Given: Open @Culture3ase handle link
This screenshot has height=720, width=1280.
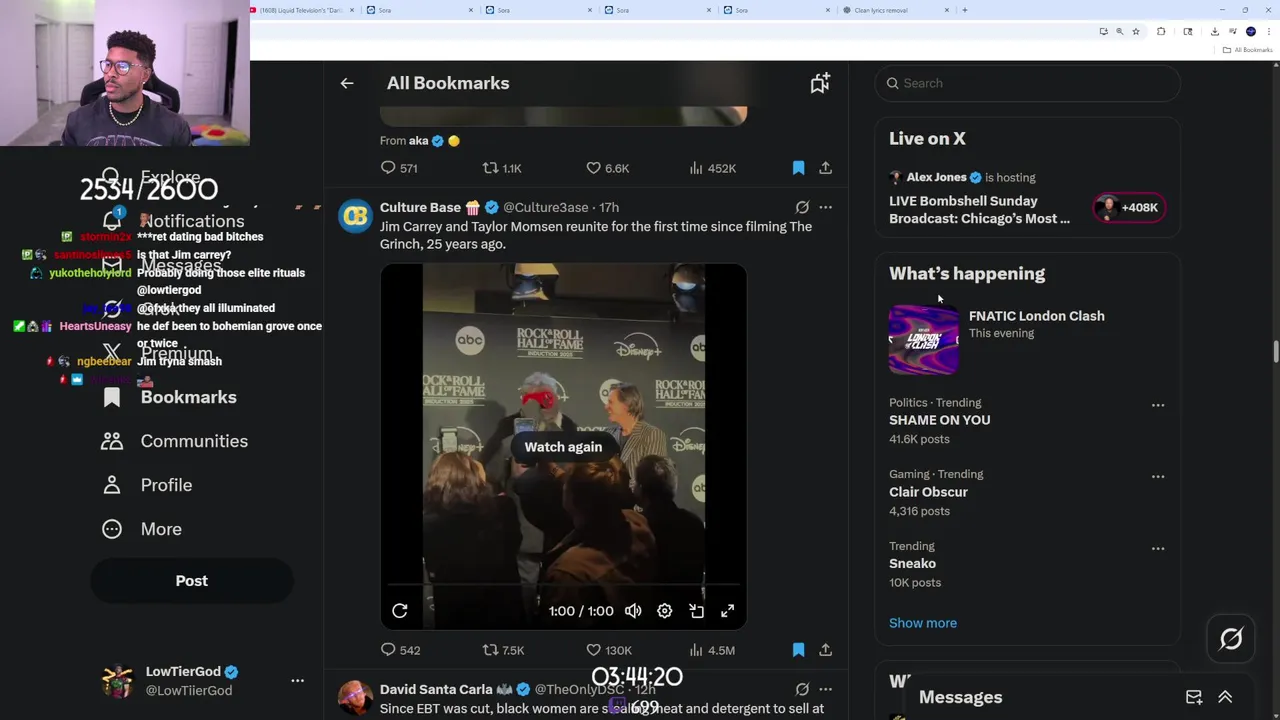Looking at the screenshot, I should (x=545, y=207).
